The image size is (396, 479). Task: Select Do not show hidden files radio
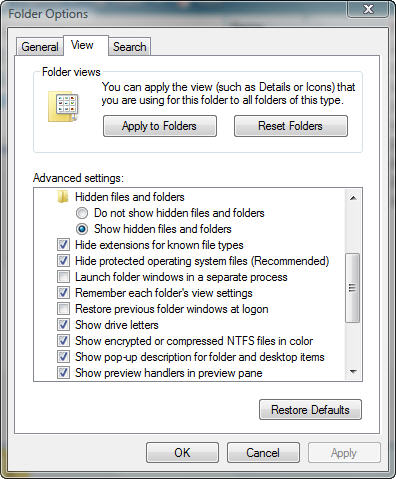point(82,213)
